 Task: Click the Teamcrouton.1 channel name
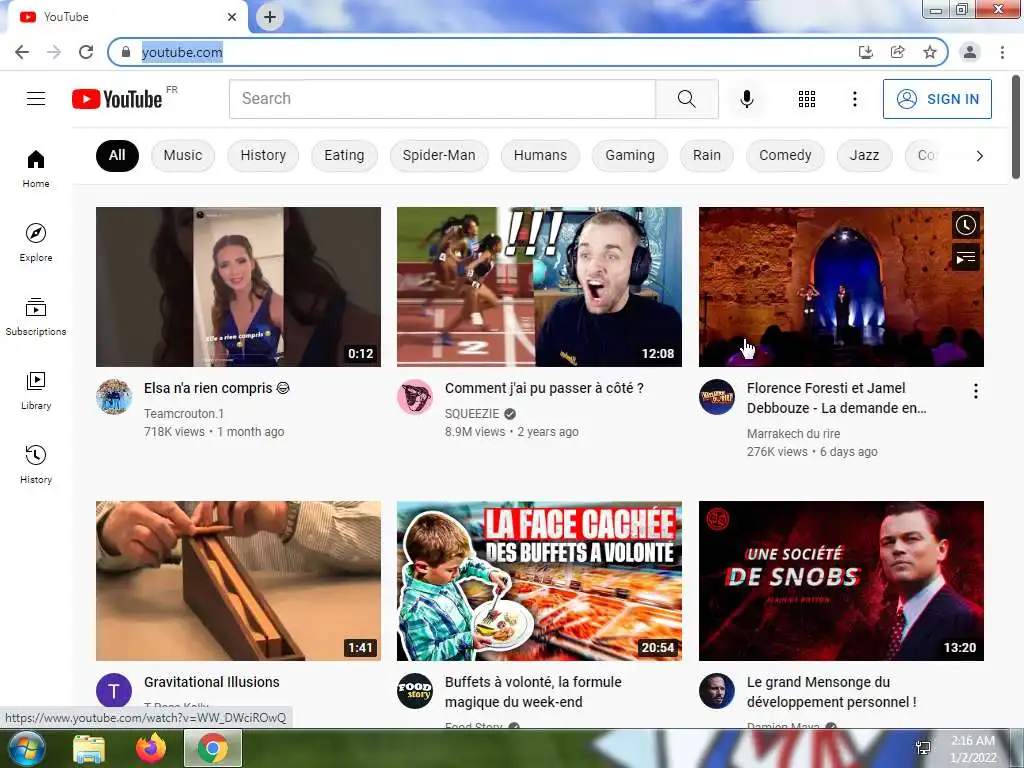pyautogui.click(x=184, y=413)
